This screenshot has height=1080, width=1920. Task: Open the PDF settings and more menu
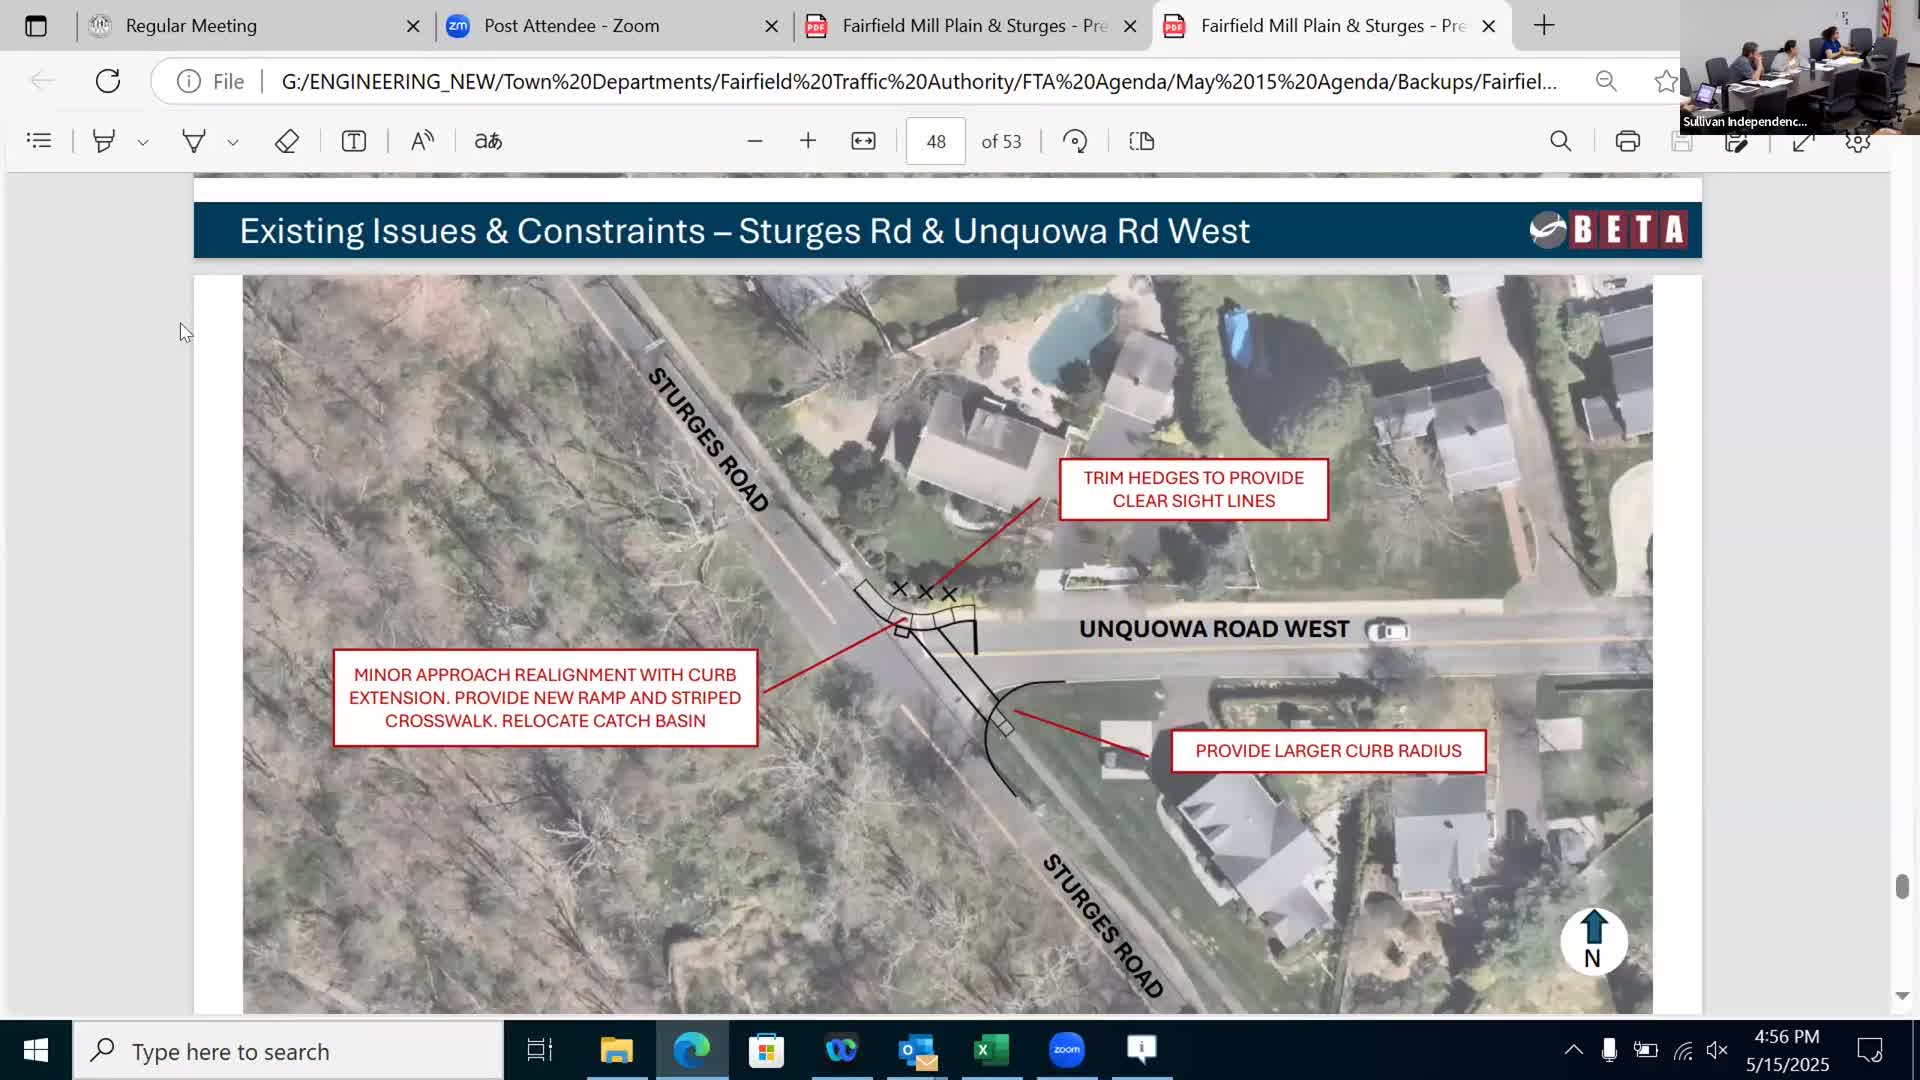pos(1857,140)
